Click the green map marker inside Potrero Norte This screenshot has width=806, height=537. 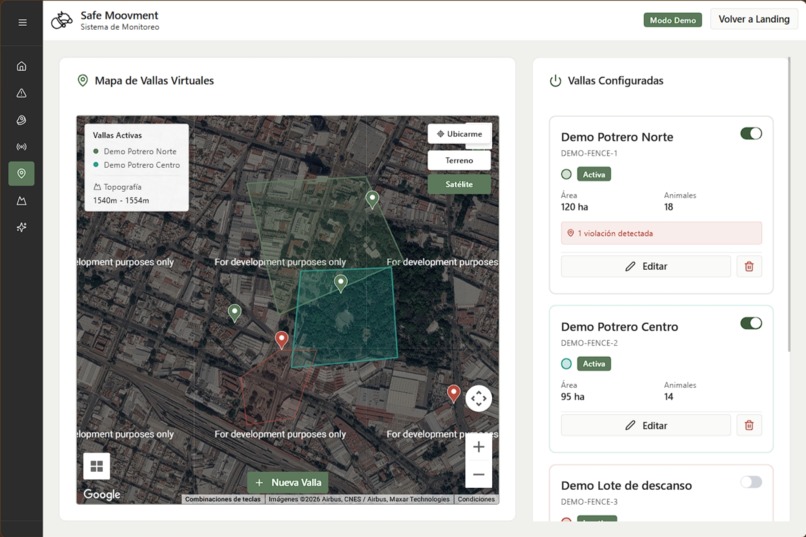(372, 199)
